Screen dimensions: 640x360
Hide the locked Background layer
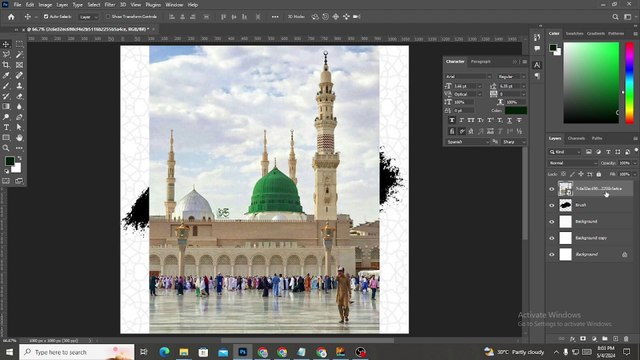pyautogui.click(x=552, y=254)
